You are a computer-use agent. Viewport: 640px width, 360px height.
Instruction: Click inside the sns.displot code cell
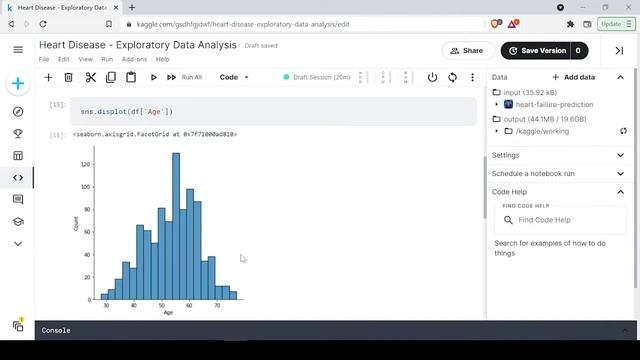click(273, 111)
